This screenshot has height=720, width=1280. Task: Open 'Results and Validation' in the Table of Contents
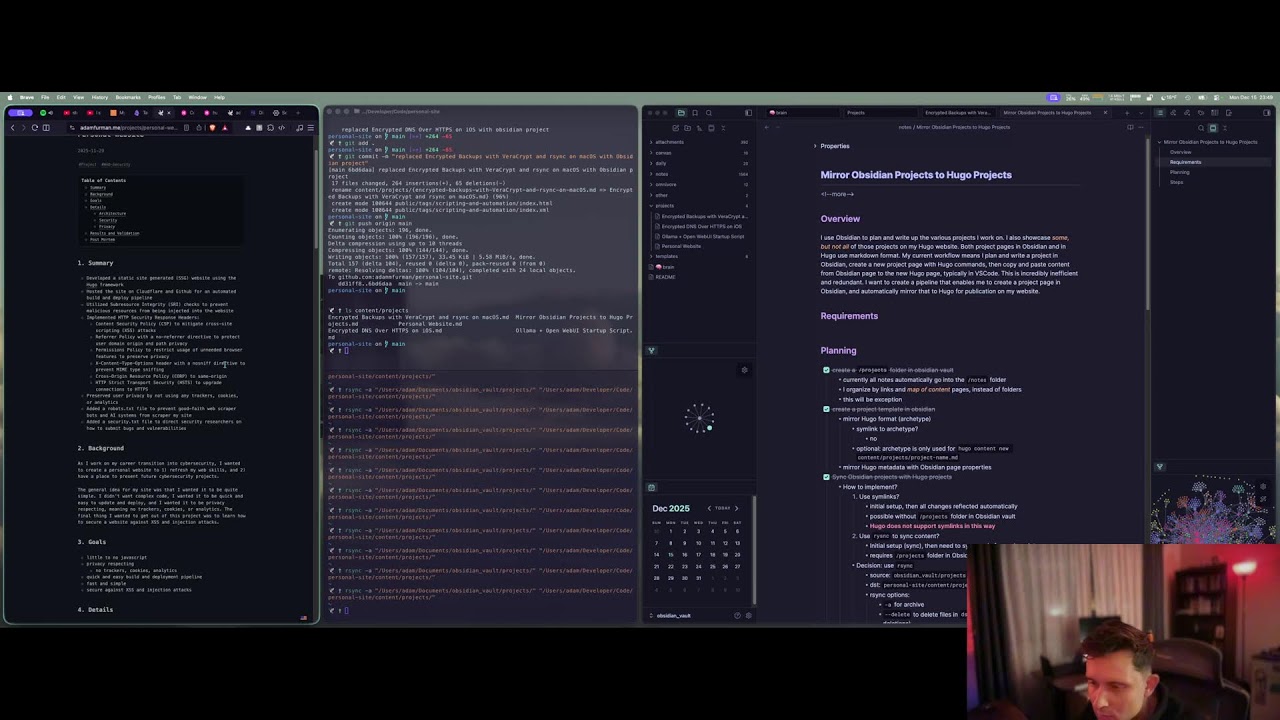click(x=115, y=233)
